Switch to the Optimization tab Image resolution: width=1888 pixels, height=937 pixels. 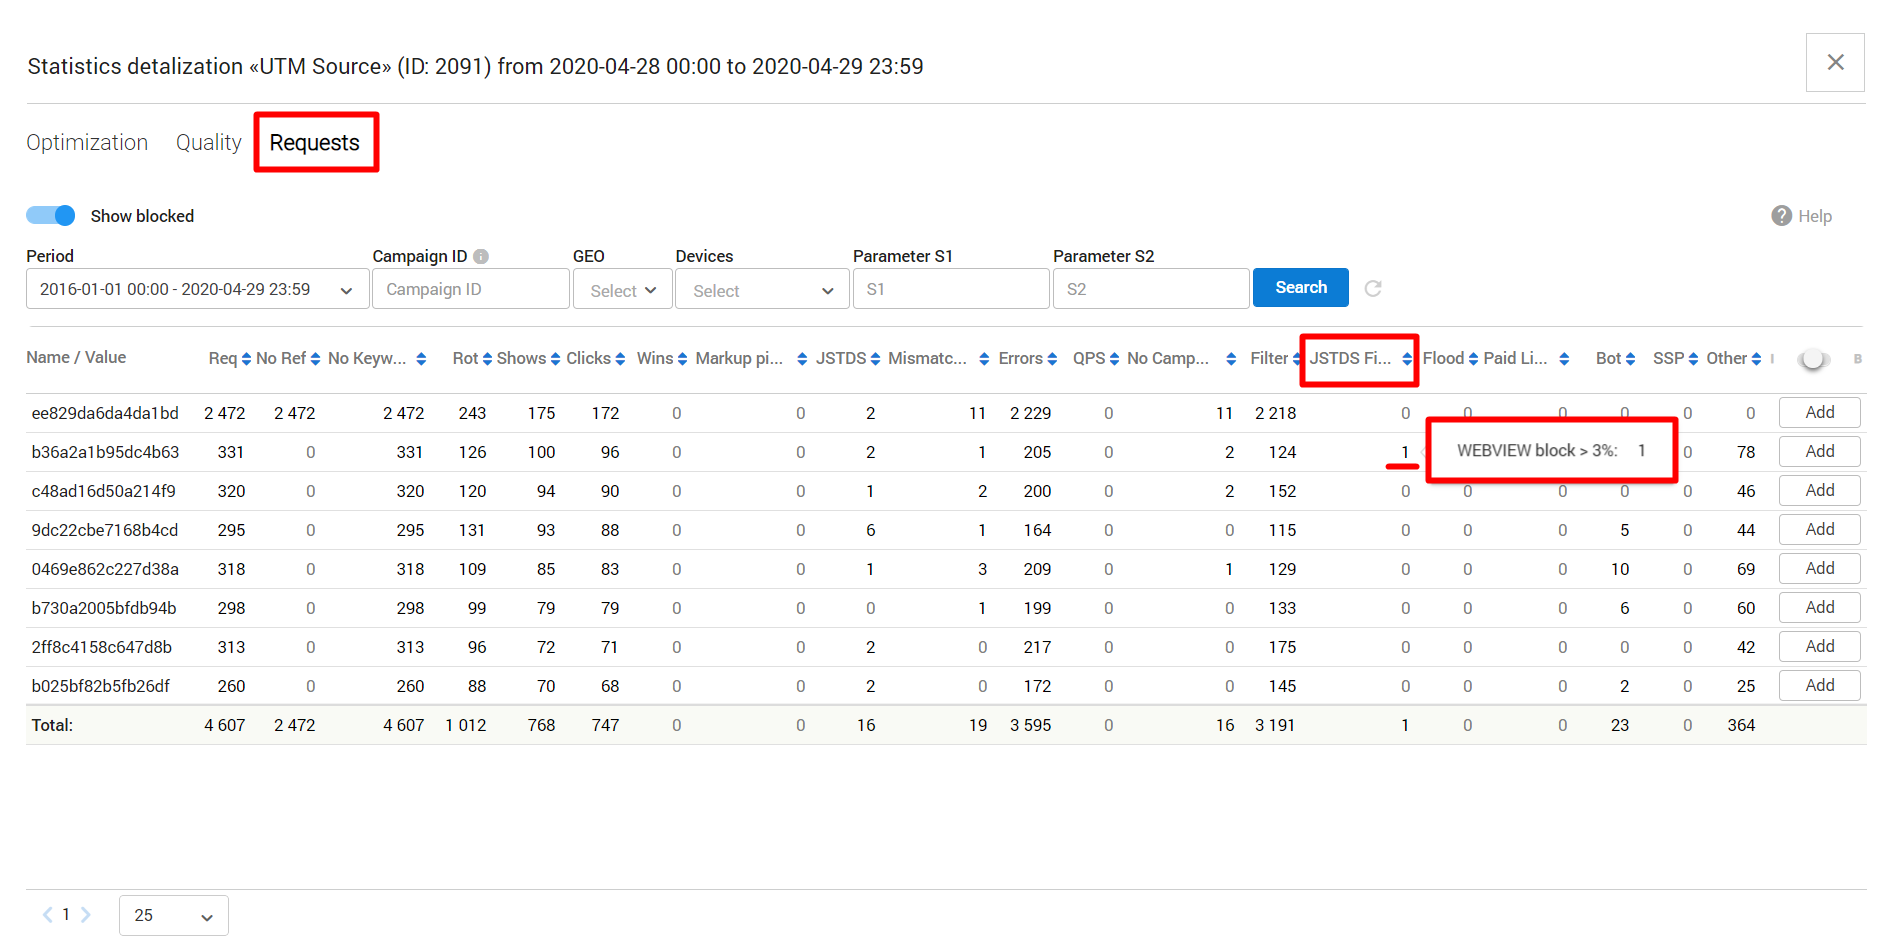(87, 143)
